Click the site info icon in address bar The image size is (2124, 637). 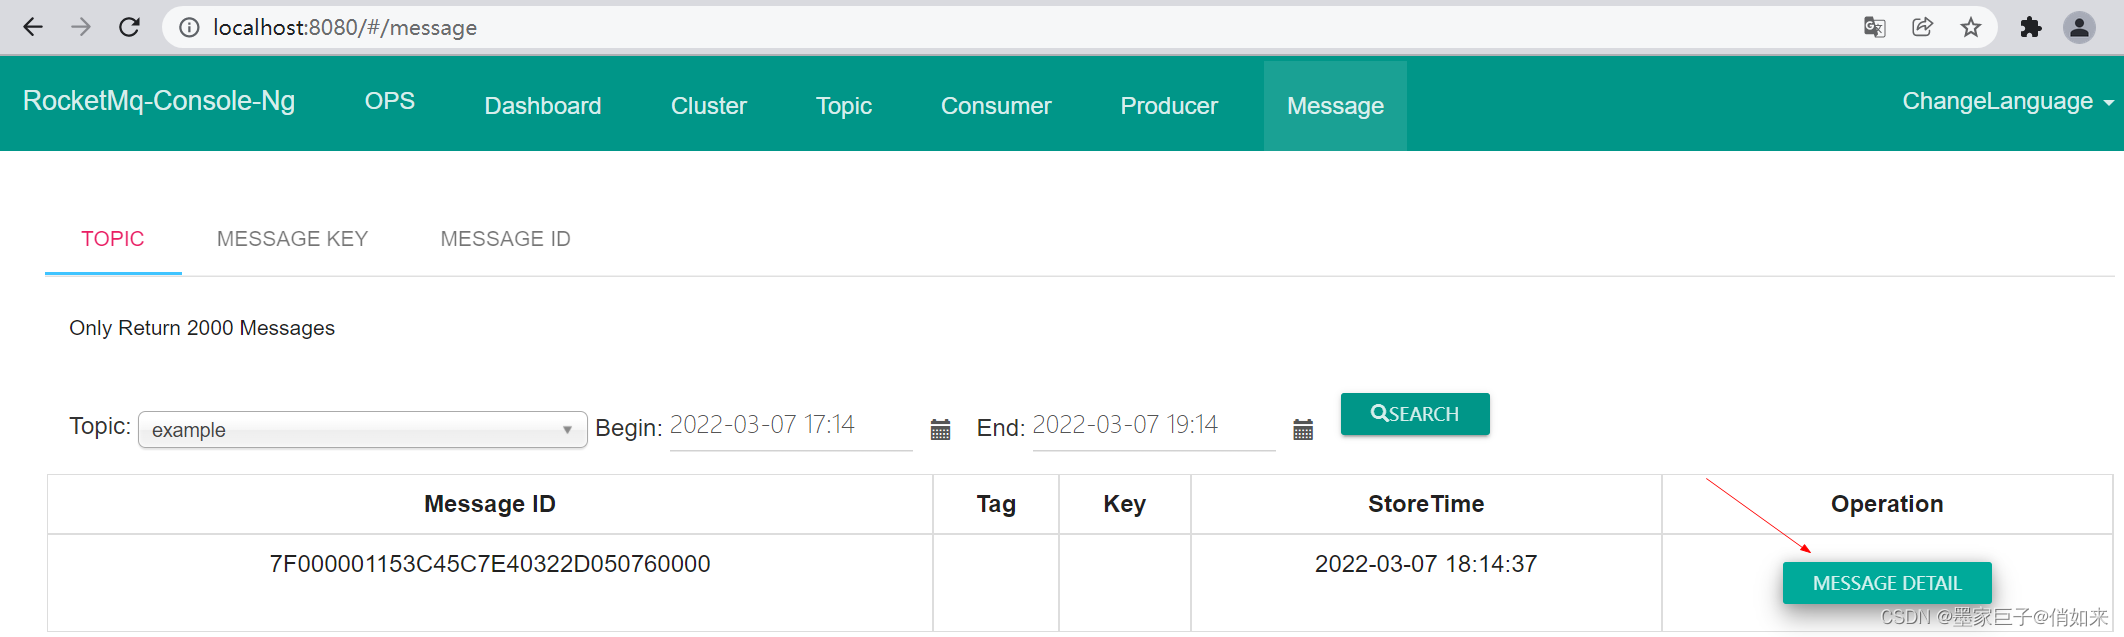pos(189,27)
